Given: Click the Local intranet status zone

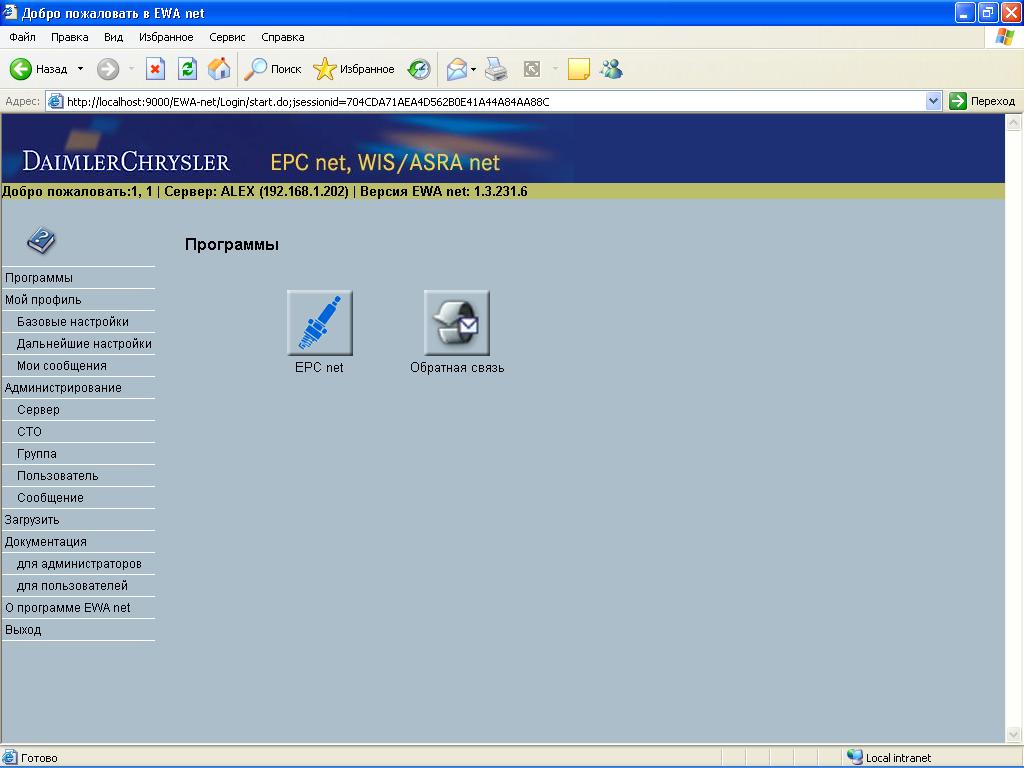Looking at the screenshot, I should click(x=889, y=758).
